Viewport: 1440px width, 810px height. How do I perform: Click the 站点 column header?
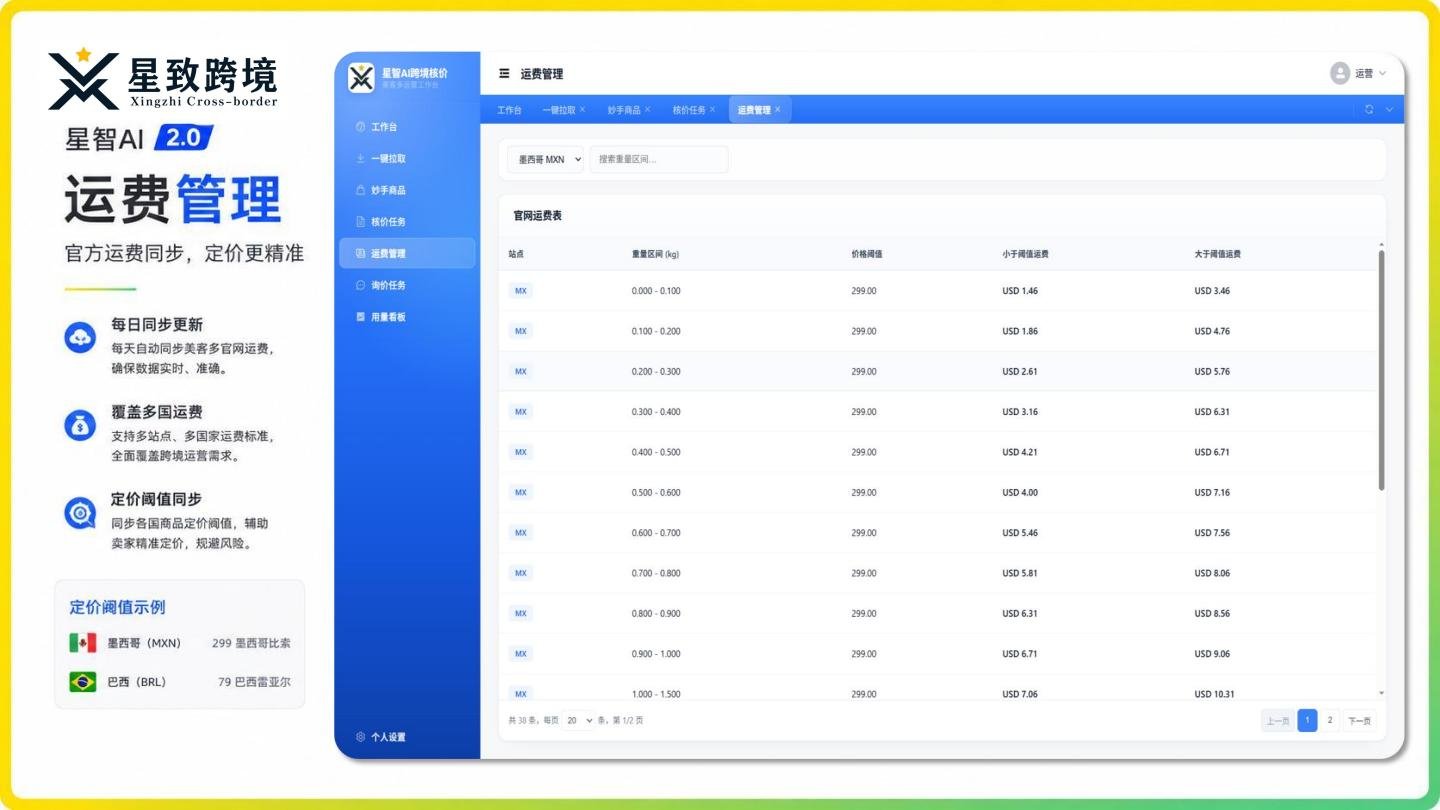516,254
